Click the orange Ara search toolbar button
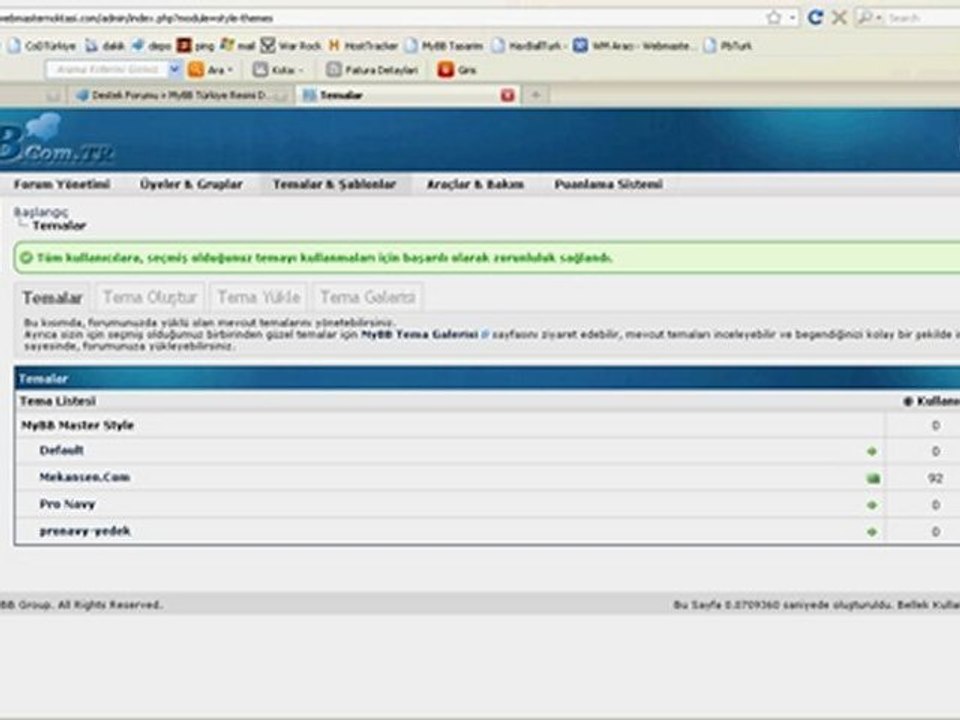Viewport: 960px width, 720px height. (210, 70)
